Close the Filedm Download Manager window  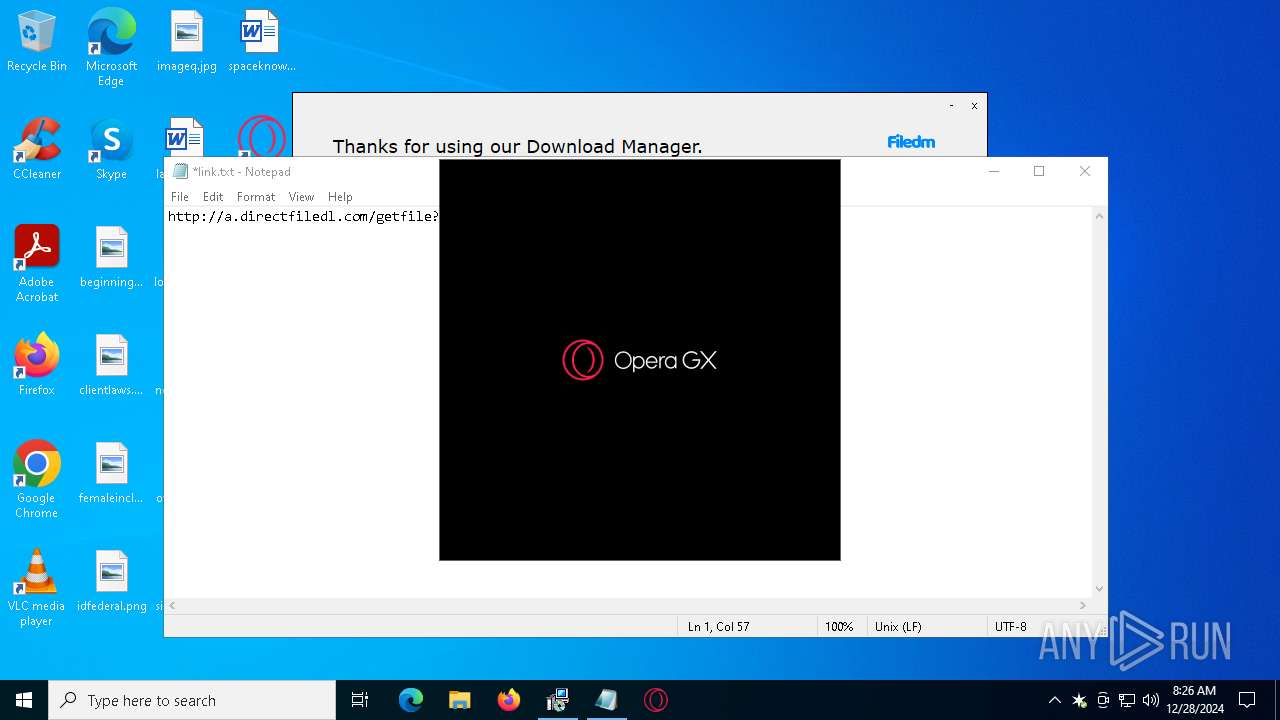click(974, 106)
